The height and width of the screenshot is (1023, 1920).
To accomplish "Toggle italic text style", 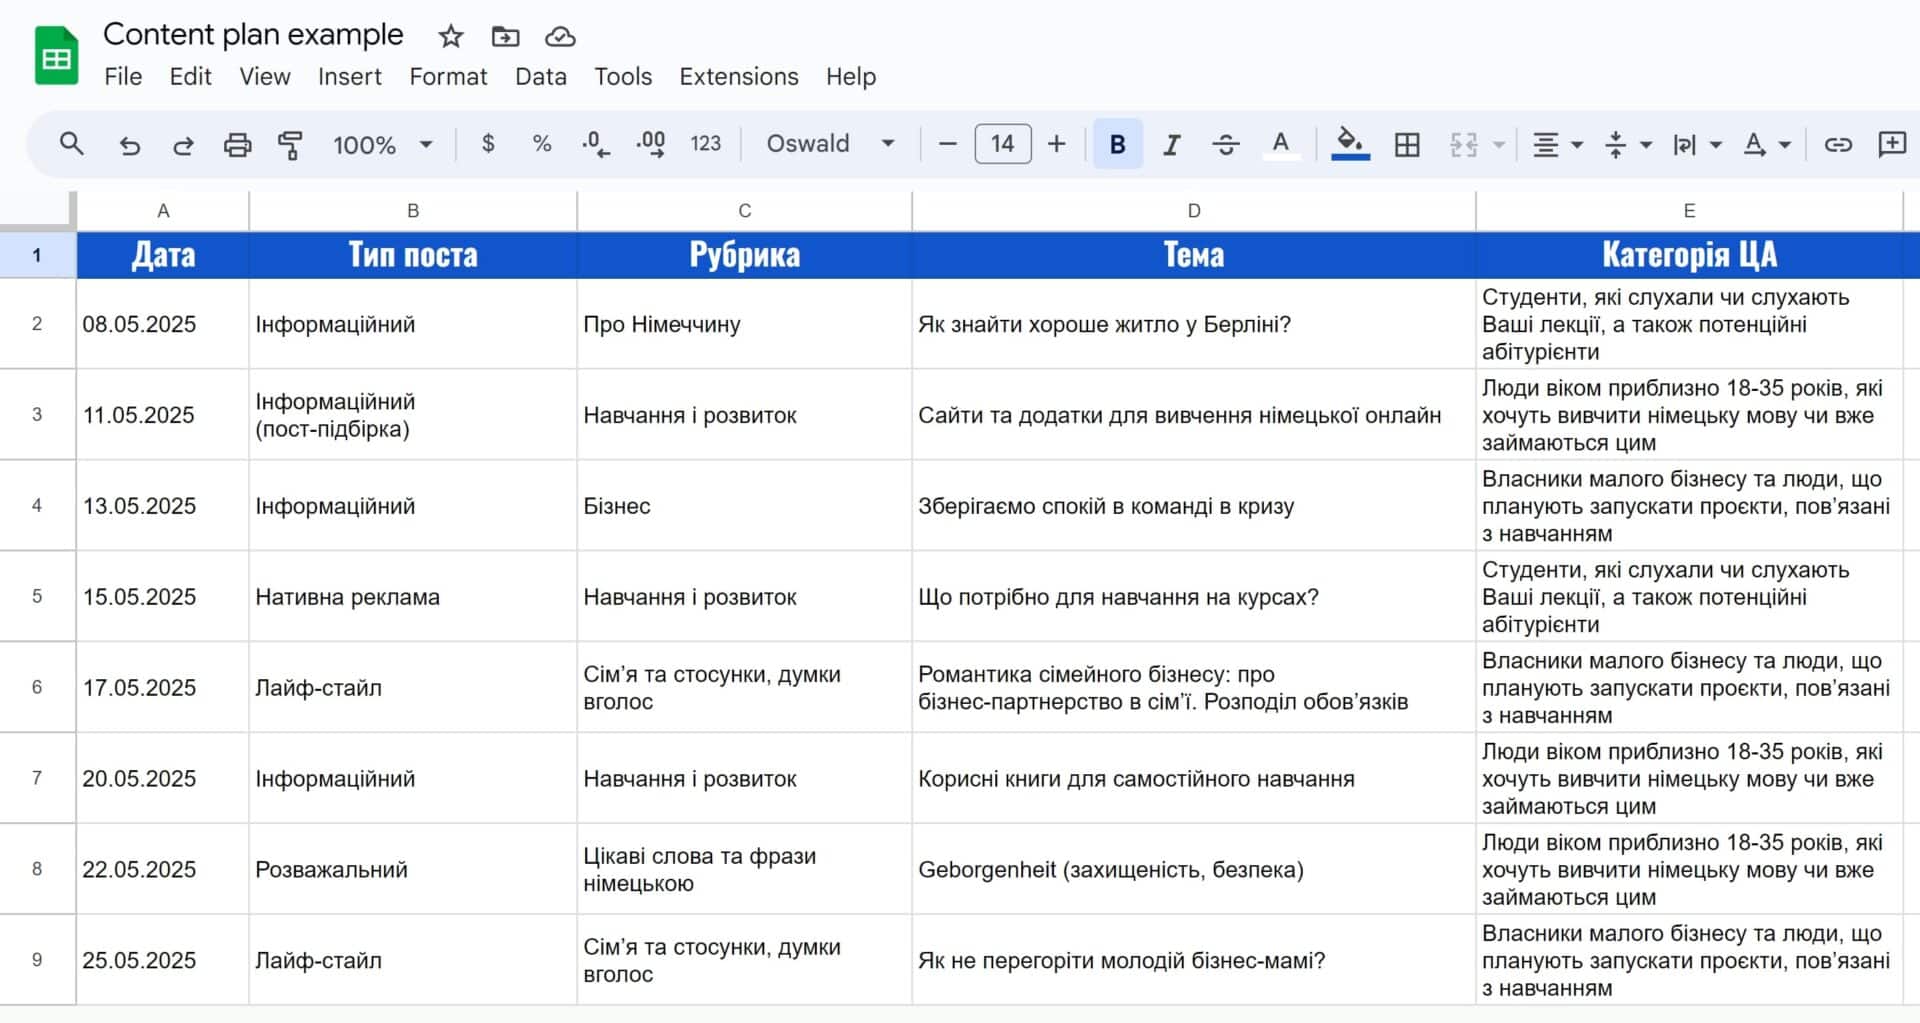I will [1171, 145].
